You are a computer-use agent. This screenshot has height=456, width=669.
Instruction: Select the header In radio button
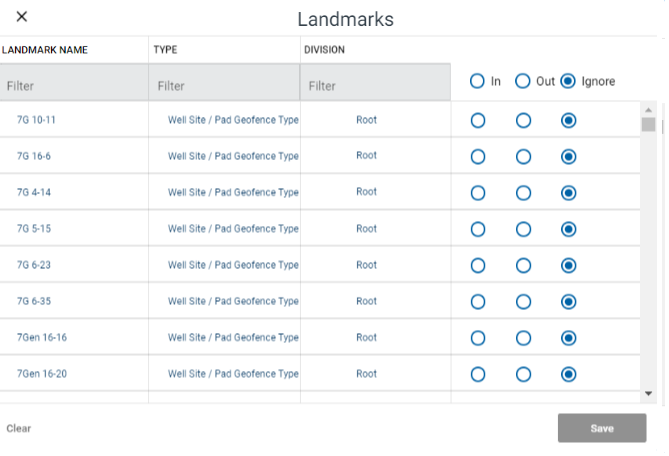click(x=477, y=81)
